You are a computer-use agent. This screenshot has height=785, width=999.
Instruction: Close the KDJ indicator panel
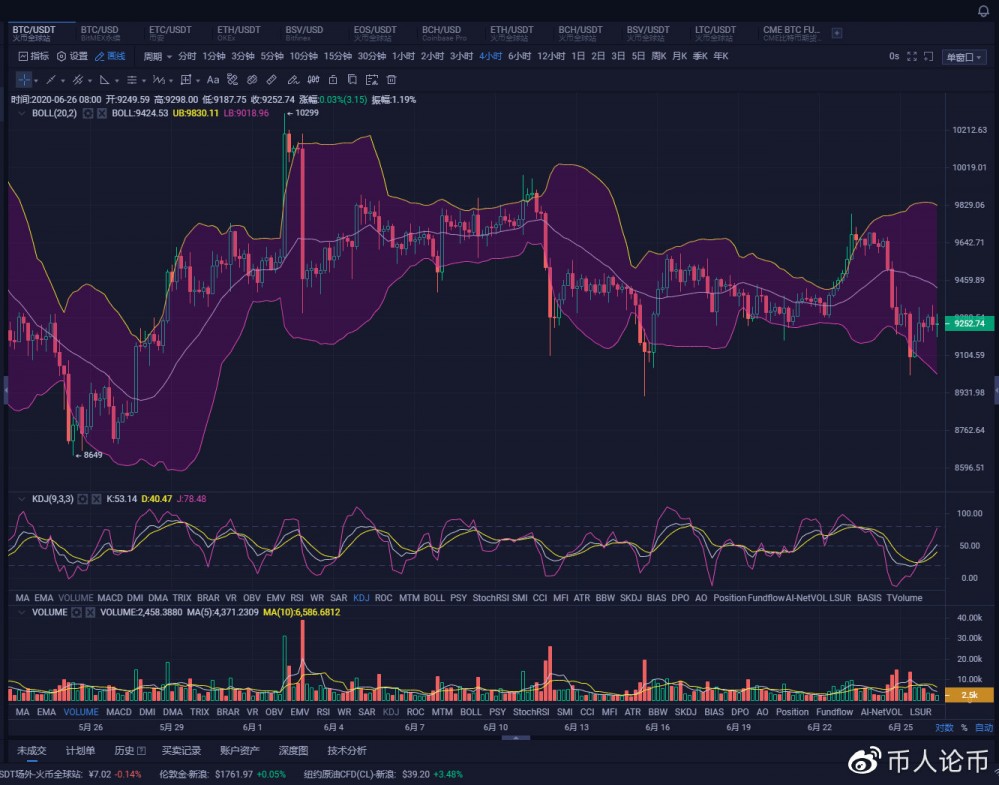point(98,498)
